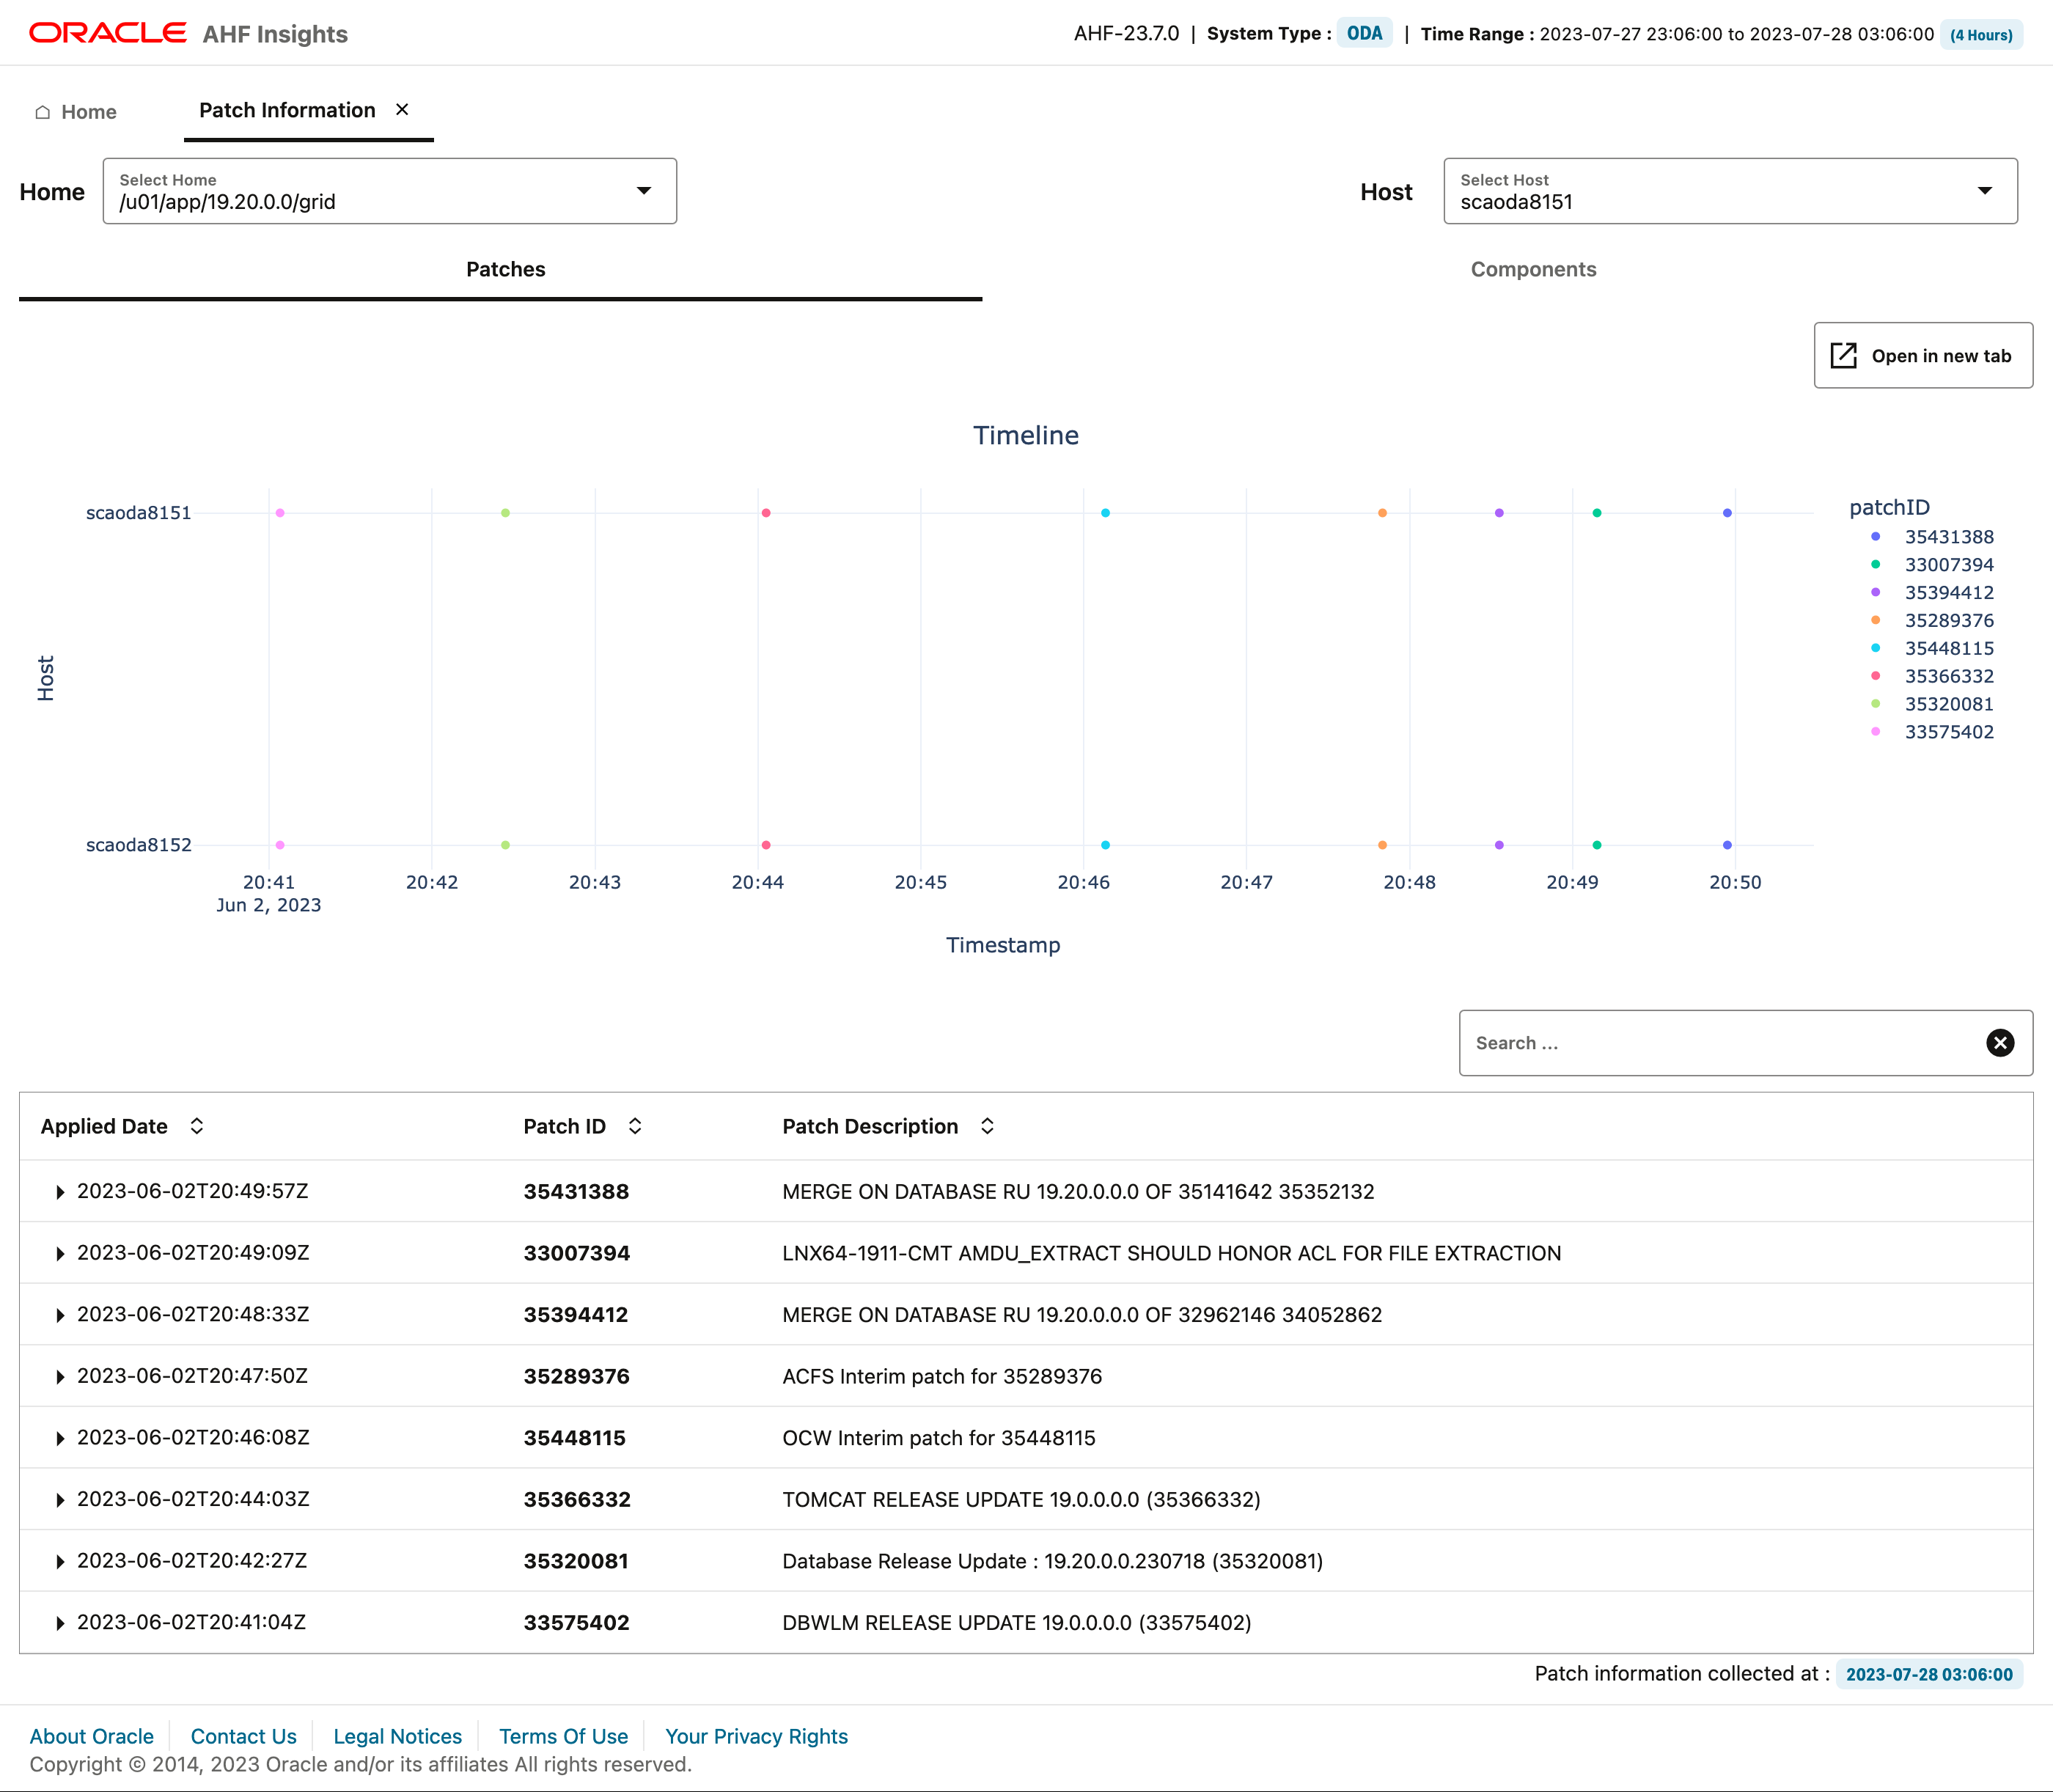
Task: Close the Patch Information tab
Action: [x=402, y=109]
